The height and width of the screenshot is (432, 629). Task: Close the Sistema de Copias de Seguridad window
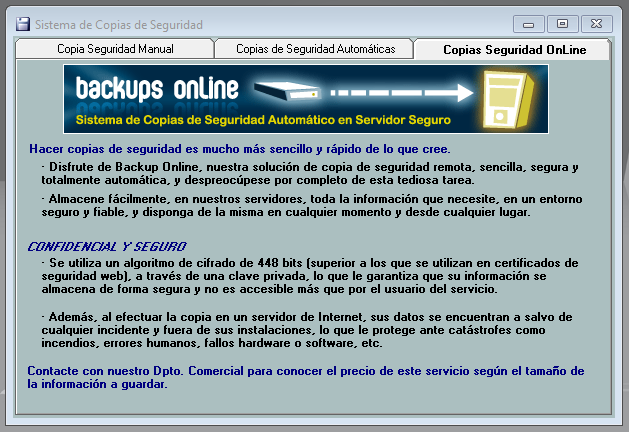pos(597,24)
